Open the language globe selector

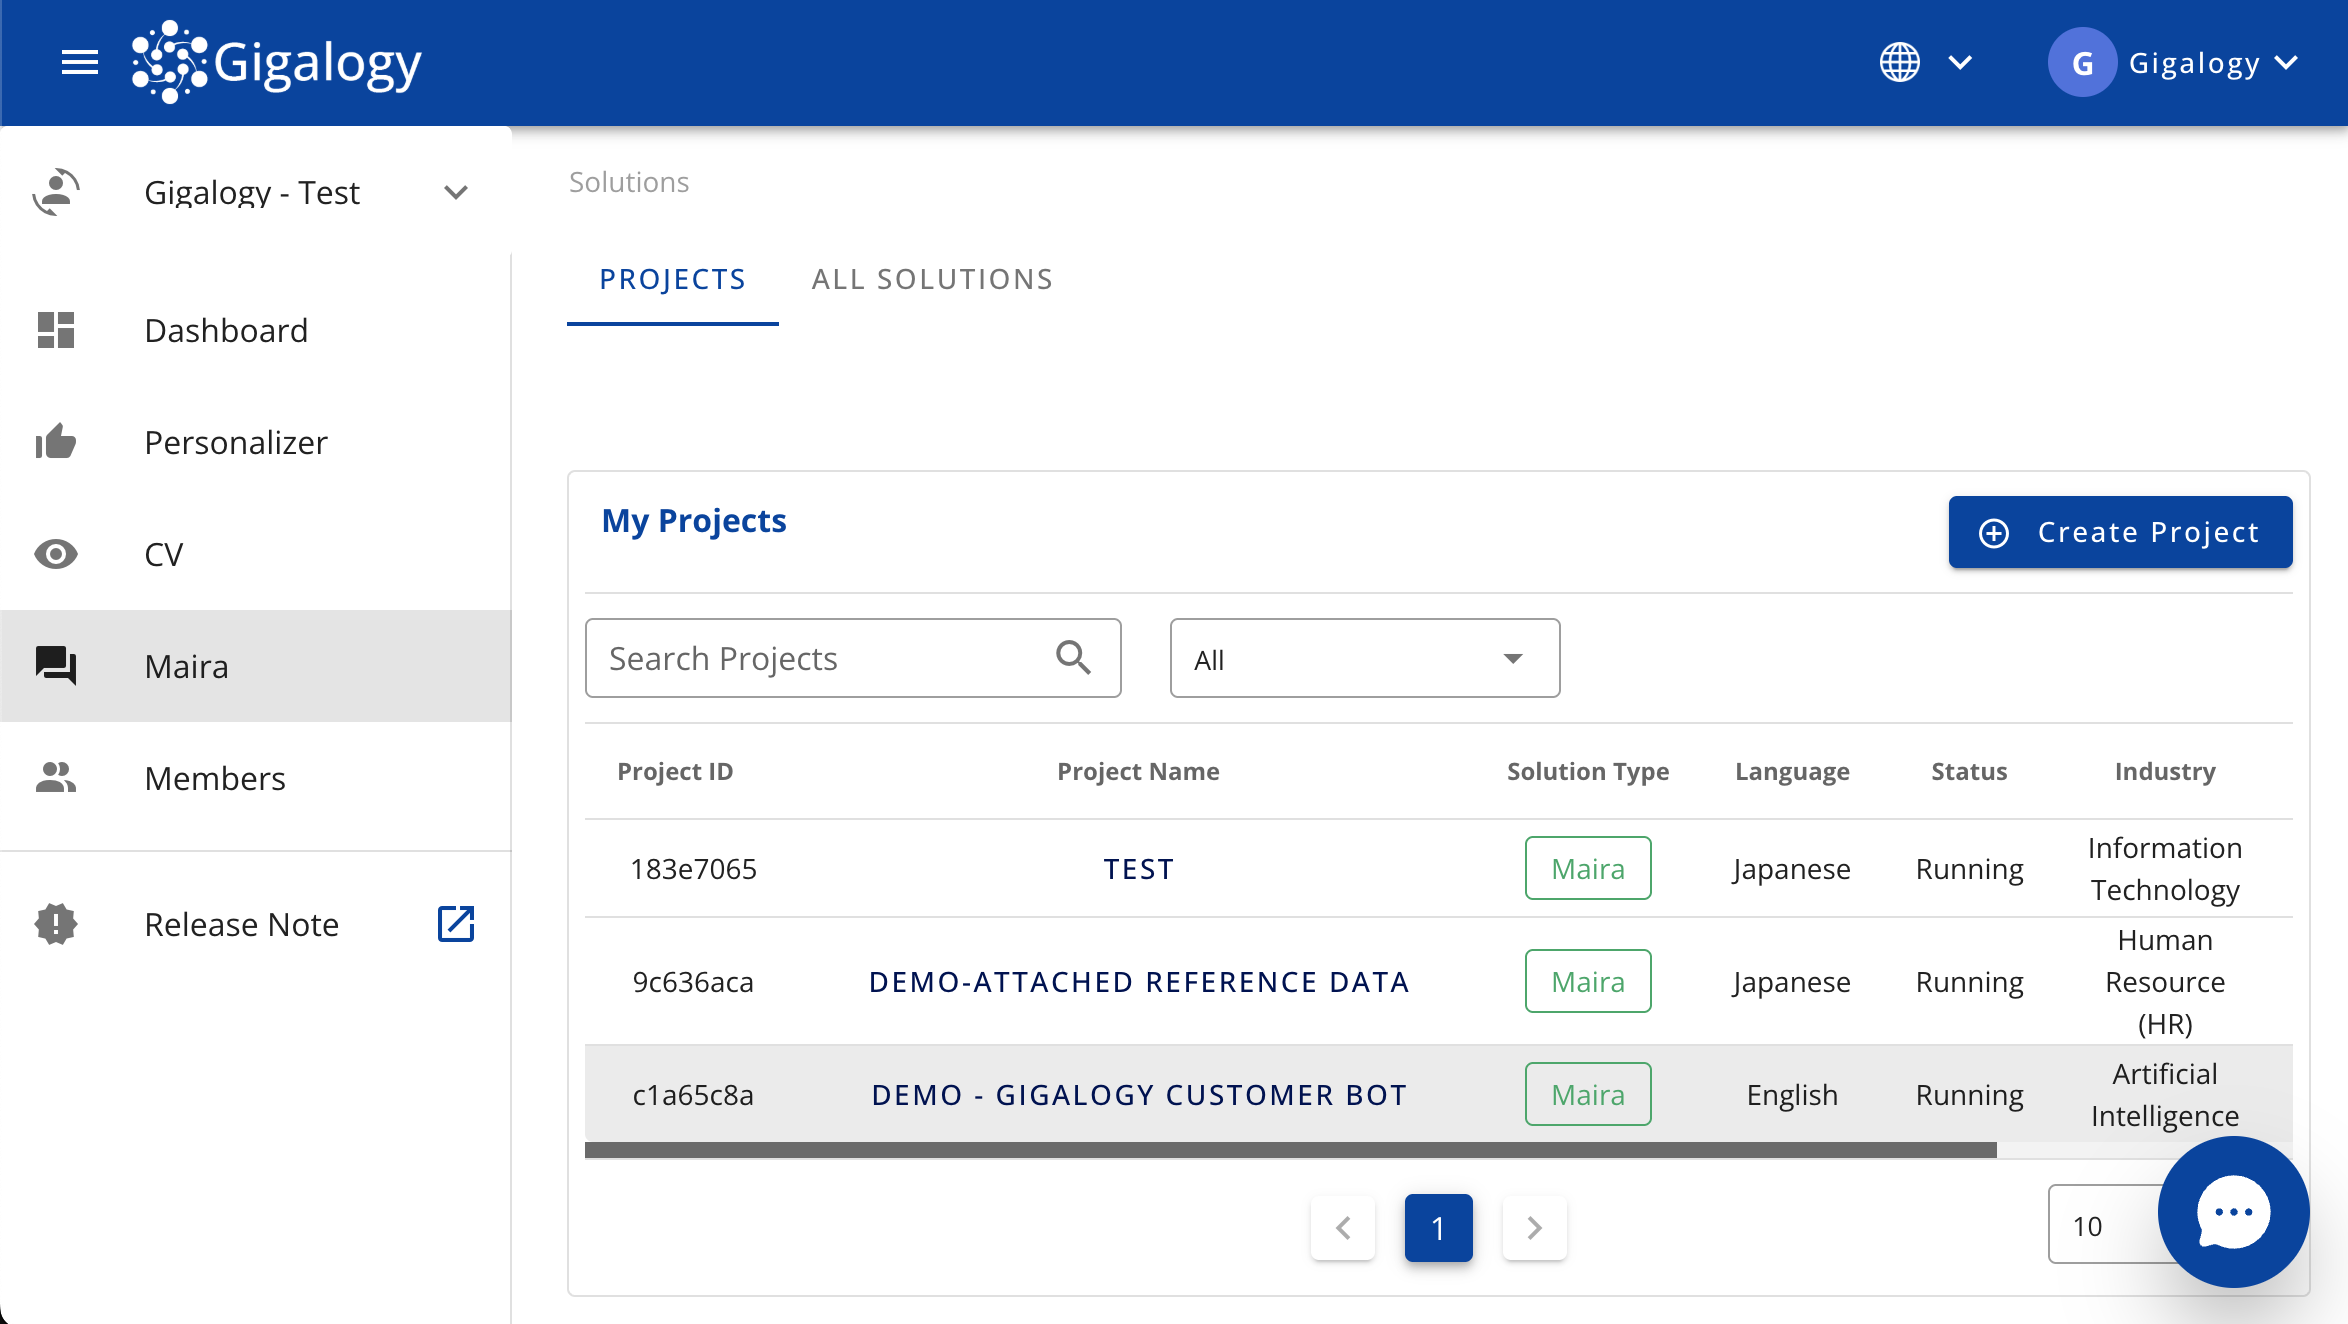[1900, 62]
